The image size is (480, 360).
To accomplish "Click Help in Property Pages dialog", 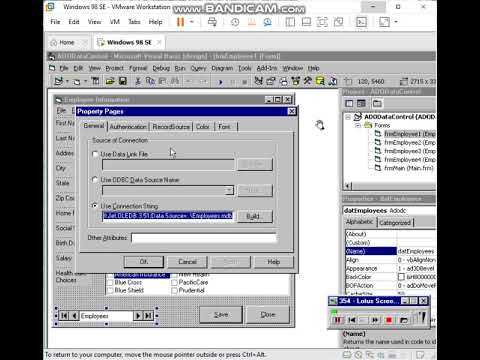I will [274, 262].
